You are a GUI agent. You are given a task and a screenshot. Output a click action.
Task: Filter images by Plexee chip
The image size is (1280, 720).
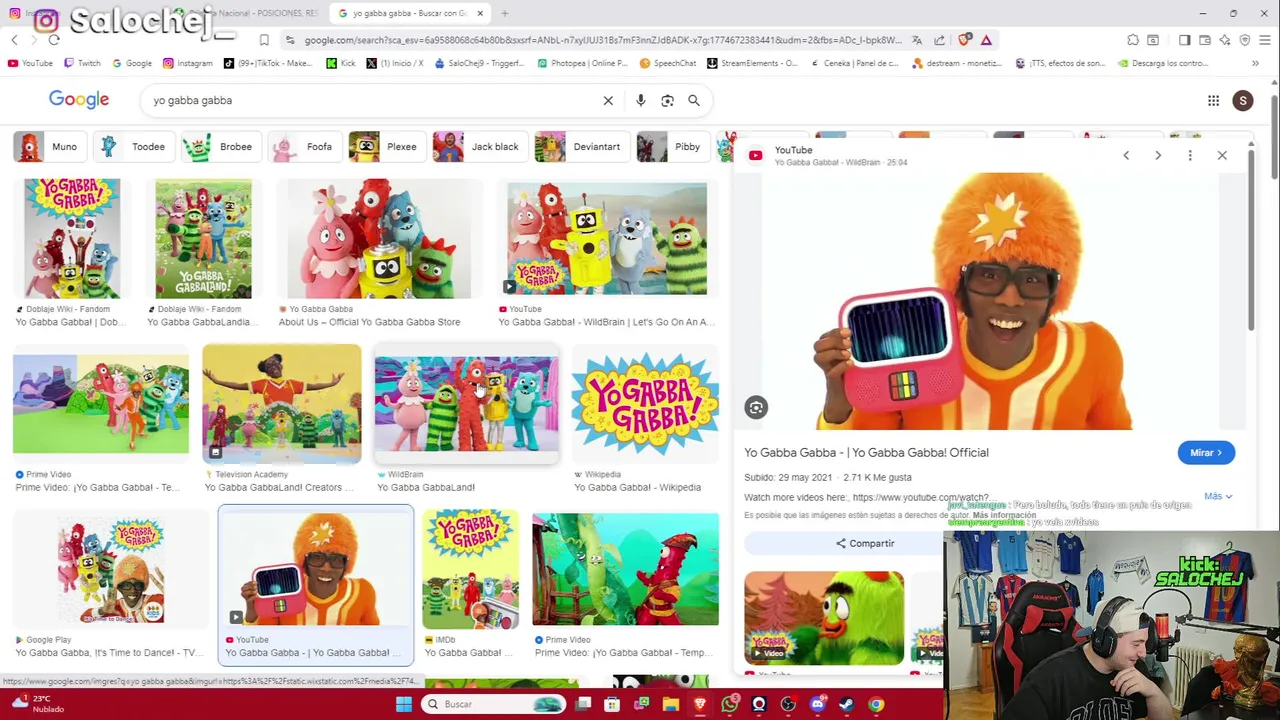coord(385,147)
